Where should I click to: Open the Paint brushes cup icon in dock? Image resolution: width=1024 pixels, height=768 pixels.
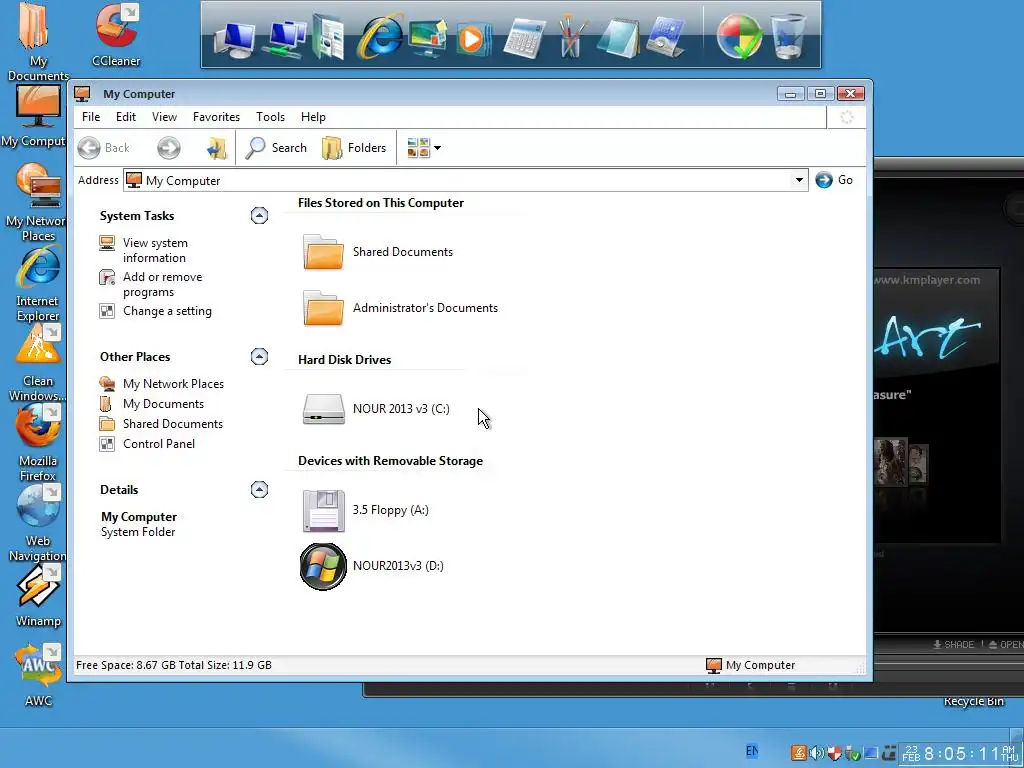pos(571,38)
